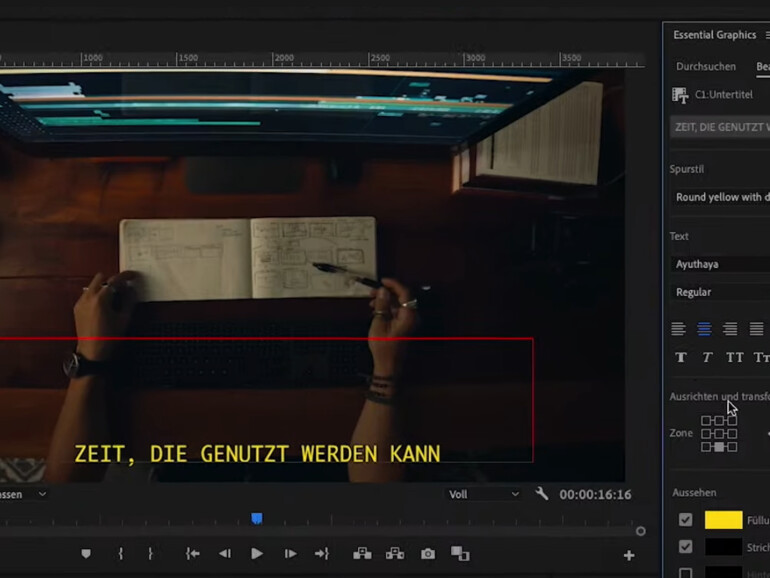
Task: Apply faux bold to the text
Action: click(x=681, y=357)
